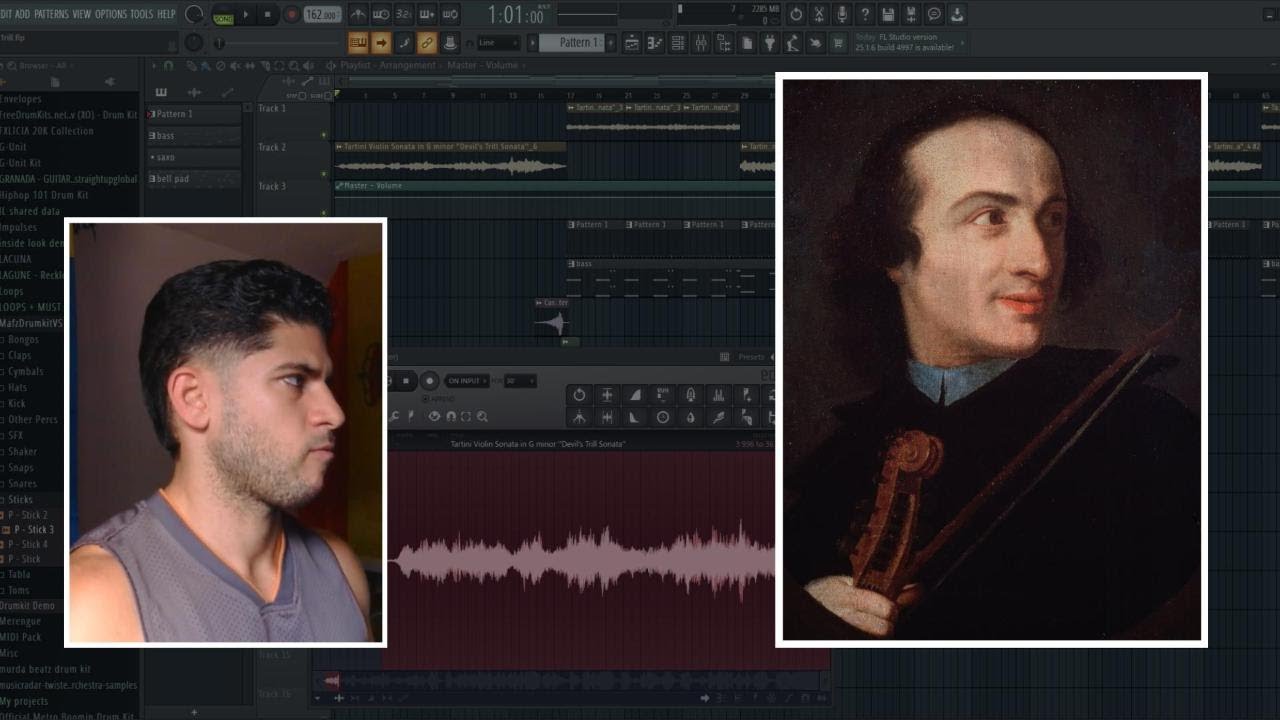The image size is (1280, 720).
Task: Expand the Bongos browser folder
Action: click(23, 339)
